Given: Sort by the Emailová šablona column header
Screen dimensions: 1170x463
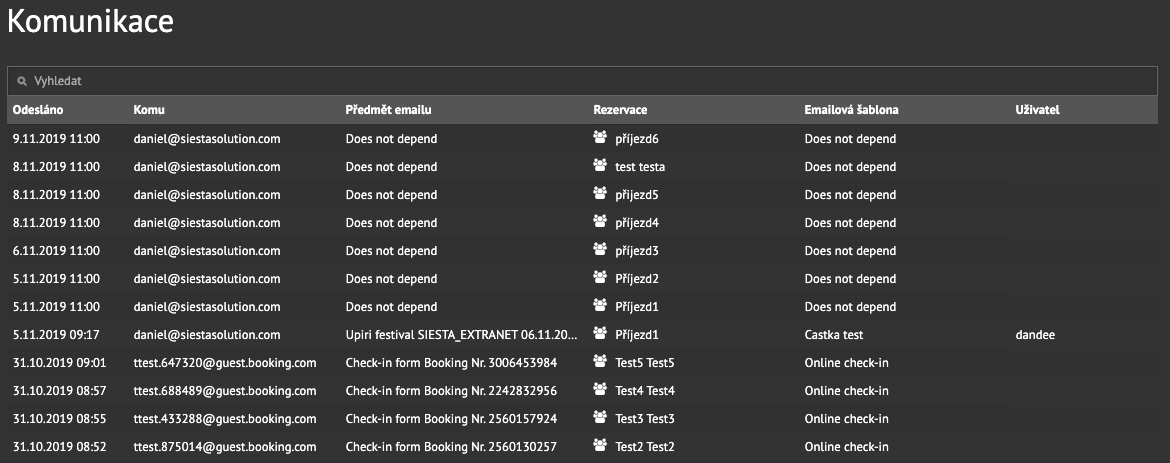Looking at the screenshot, I should click(851, 110).
